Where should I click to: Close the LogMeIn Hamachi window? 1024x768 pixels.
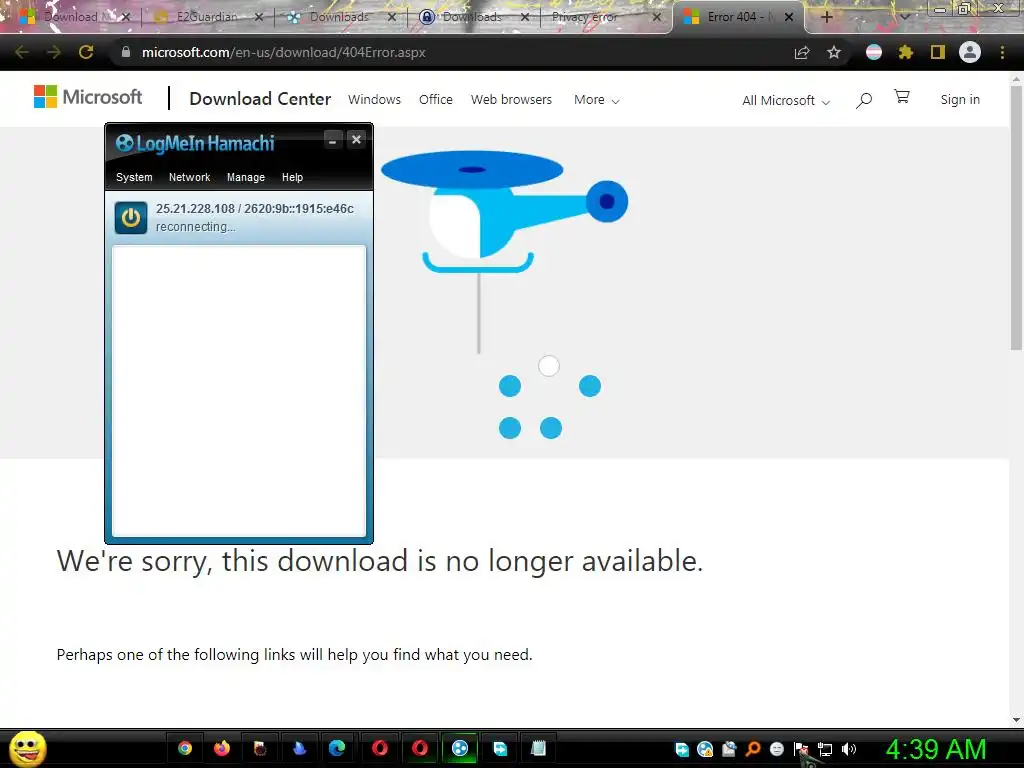356,140
